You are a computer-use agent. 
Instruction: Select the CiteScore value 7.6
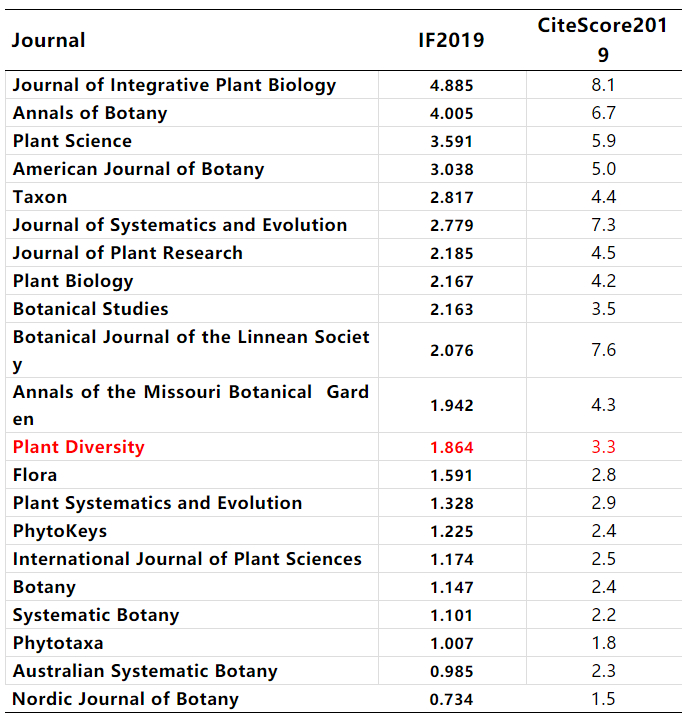[x=603, y=350]
